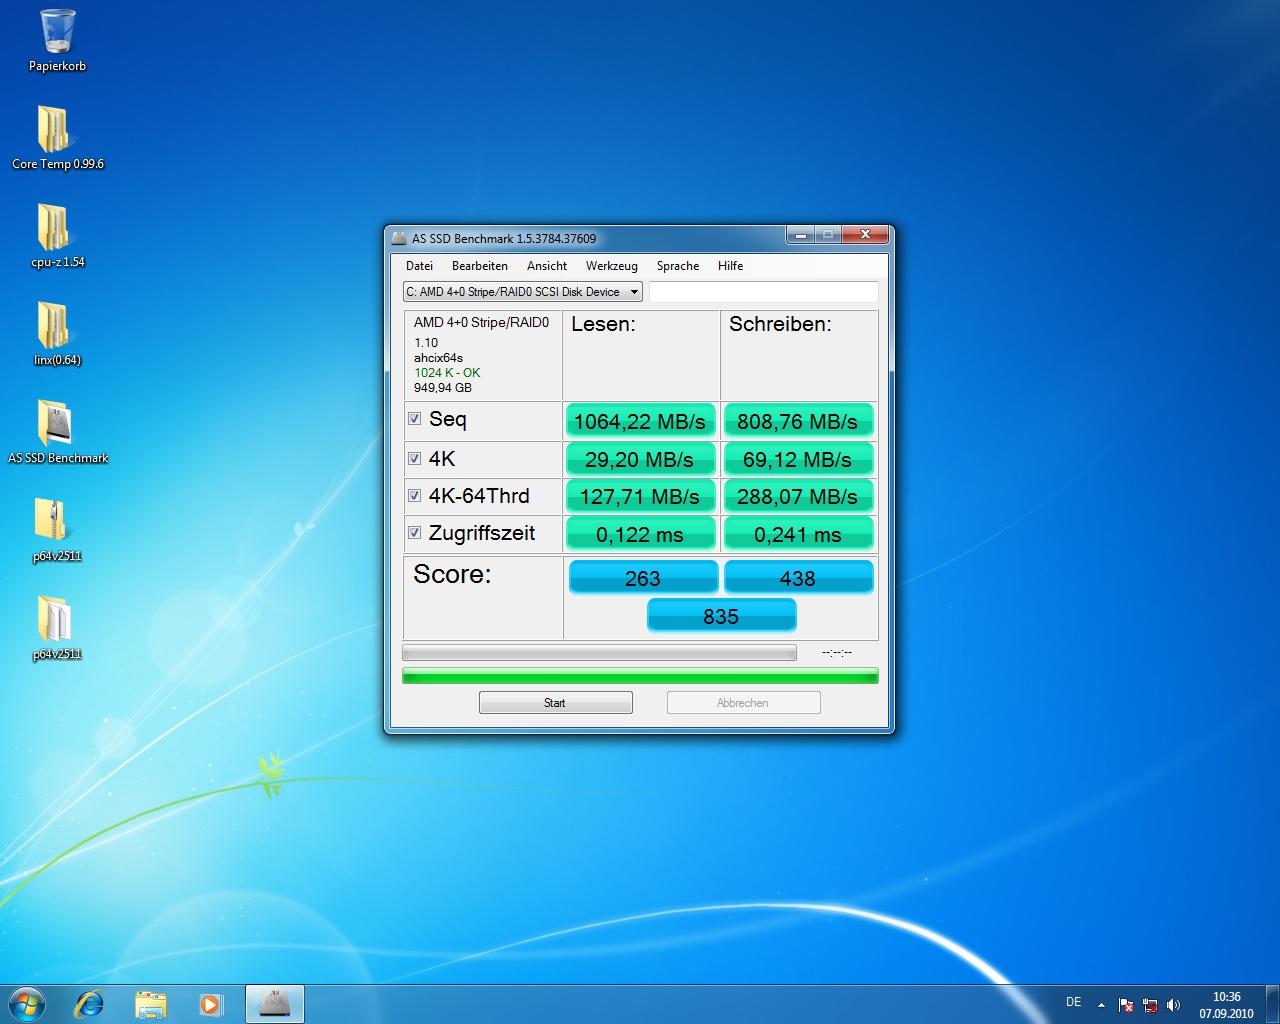Image resolution: width=1280 pixels, height=1024 pixels.
Task: Open the Action Center flag tray icon
Action: (1126, 1005)
